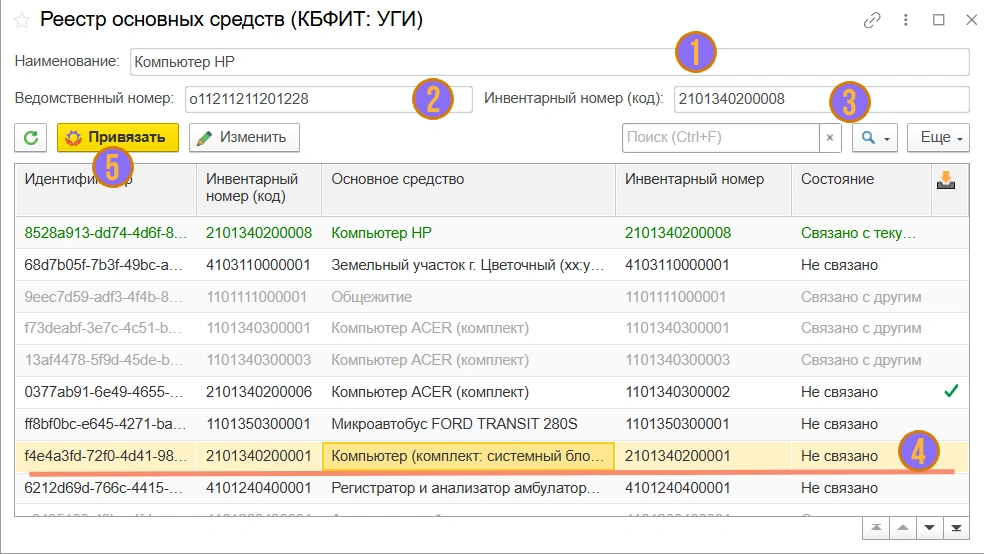Select the green Компьютер HP row

pos(492,233)
